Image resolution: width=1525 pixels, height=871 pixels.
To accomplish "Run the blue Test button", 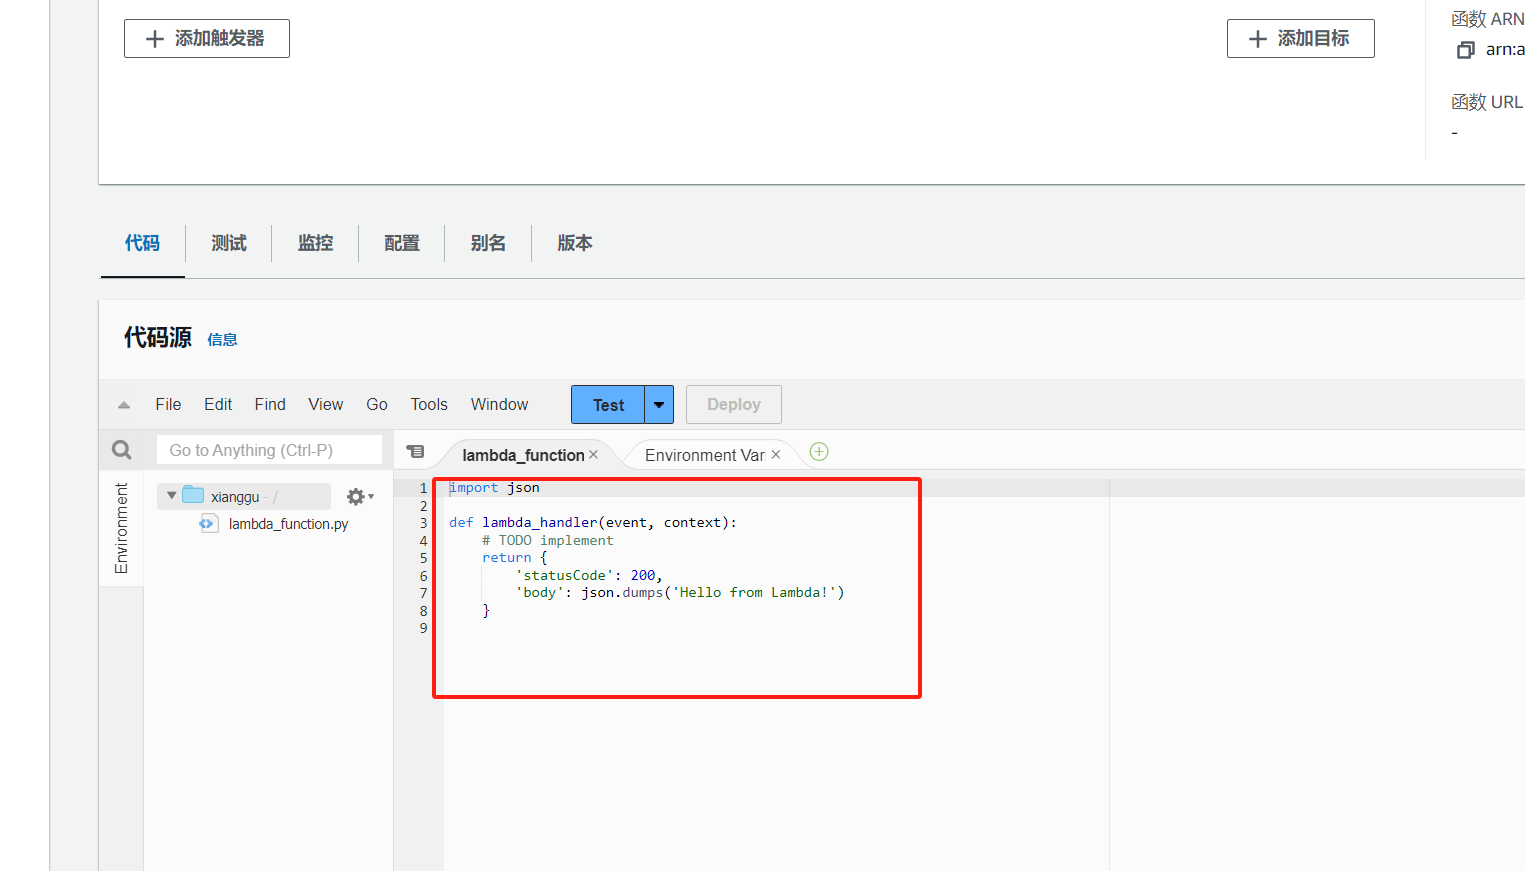I will click(x=608, y=405).
